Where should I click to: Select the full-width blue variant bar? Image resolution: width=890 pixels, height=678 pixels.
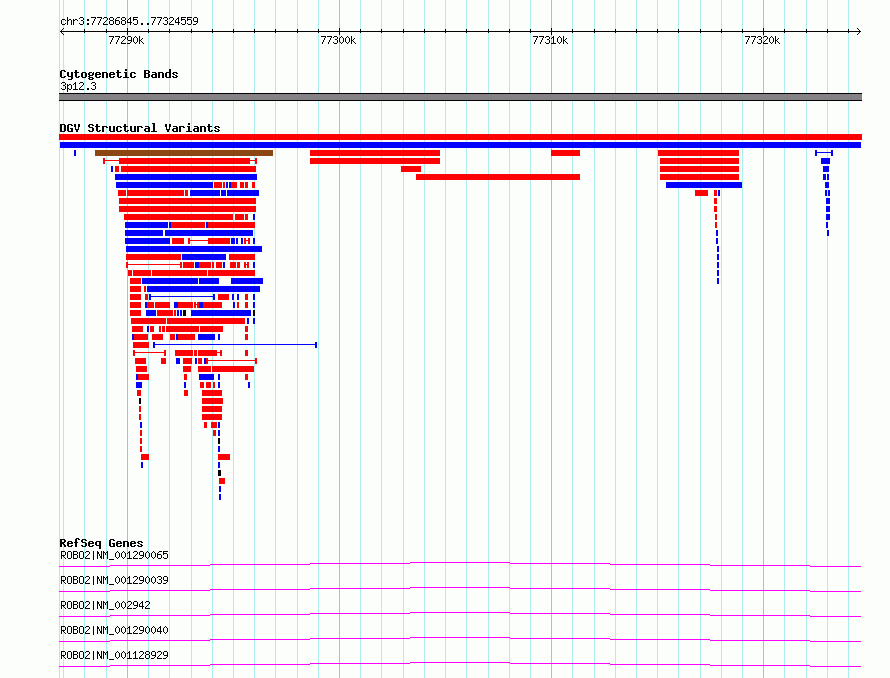tap(460, 145)
